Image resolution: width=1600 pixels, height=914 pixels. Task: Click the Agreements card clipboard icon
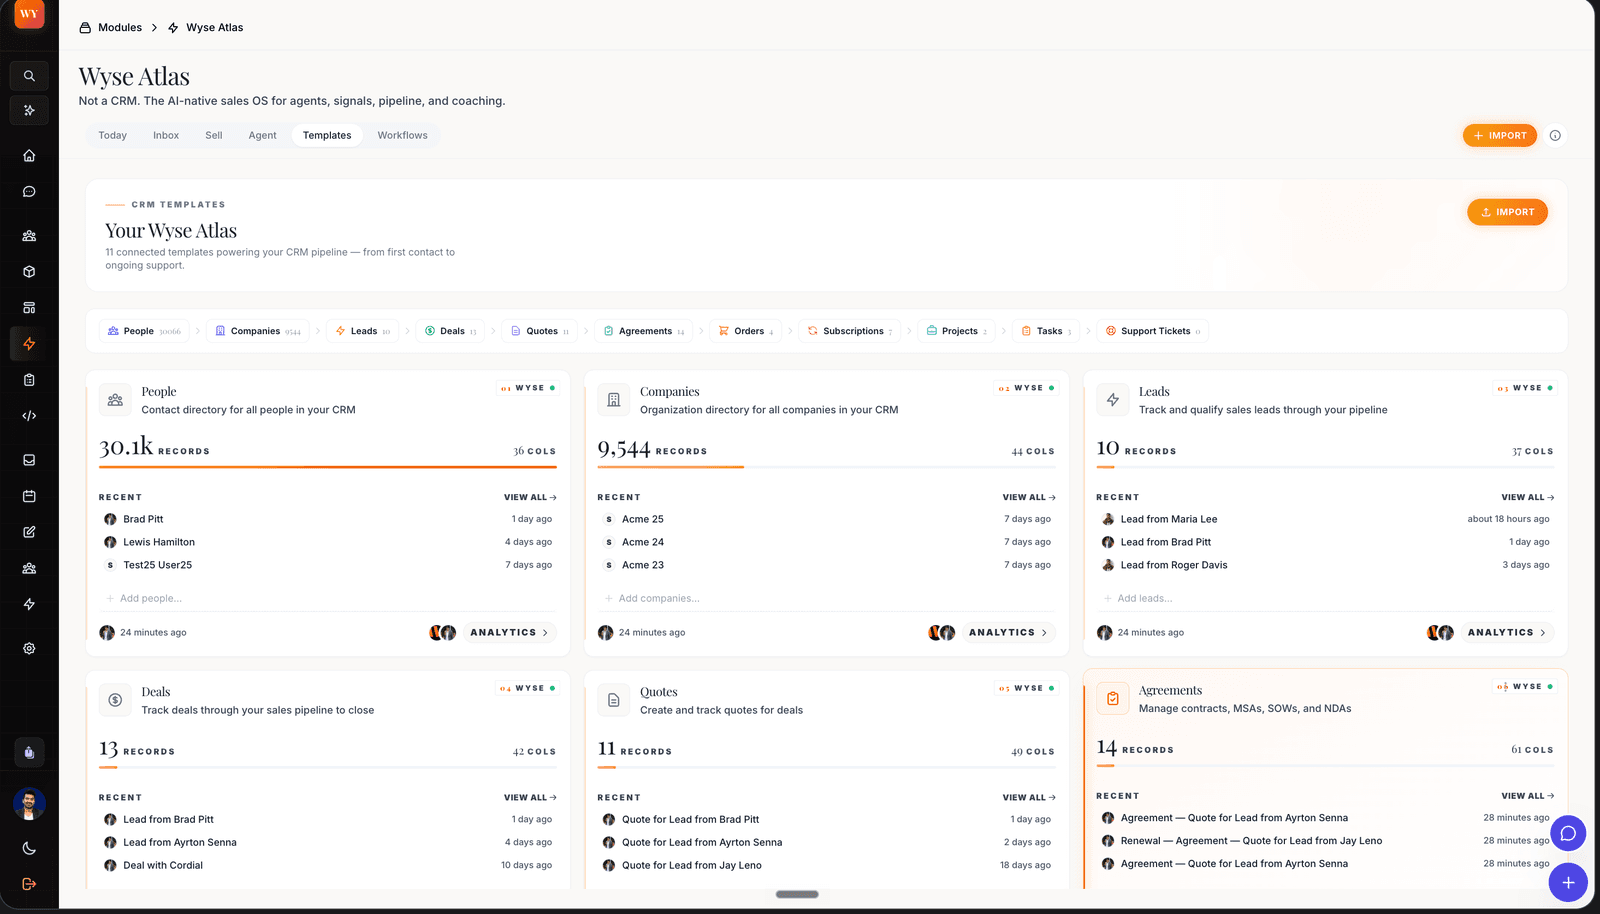(1113, 699)
